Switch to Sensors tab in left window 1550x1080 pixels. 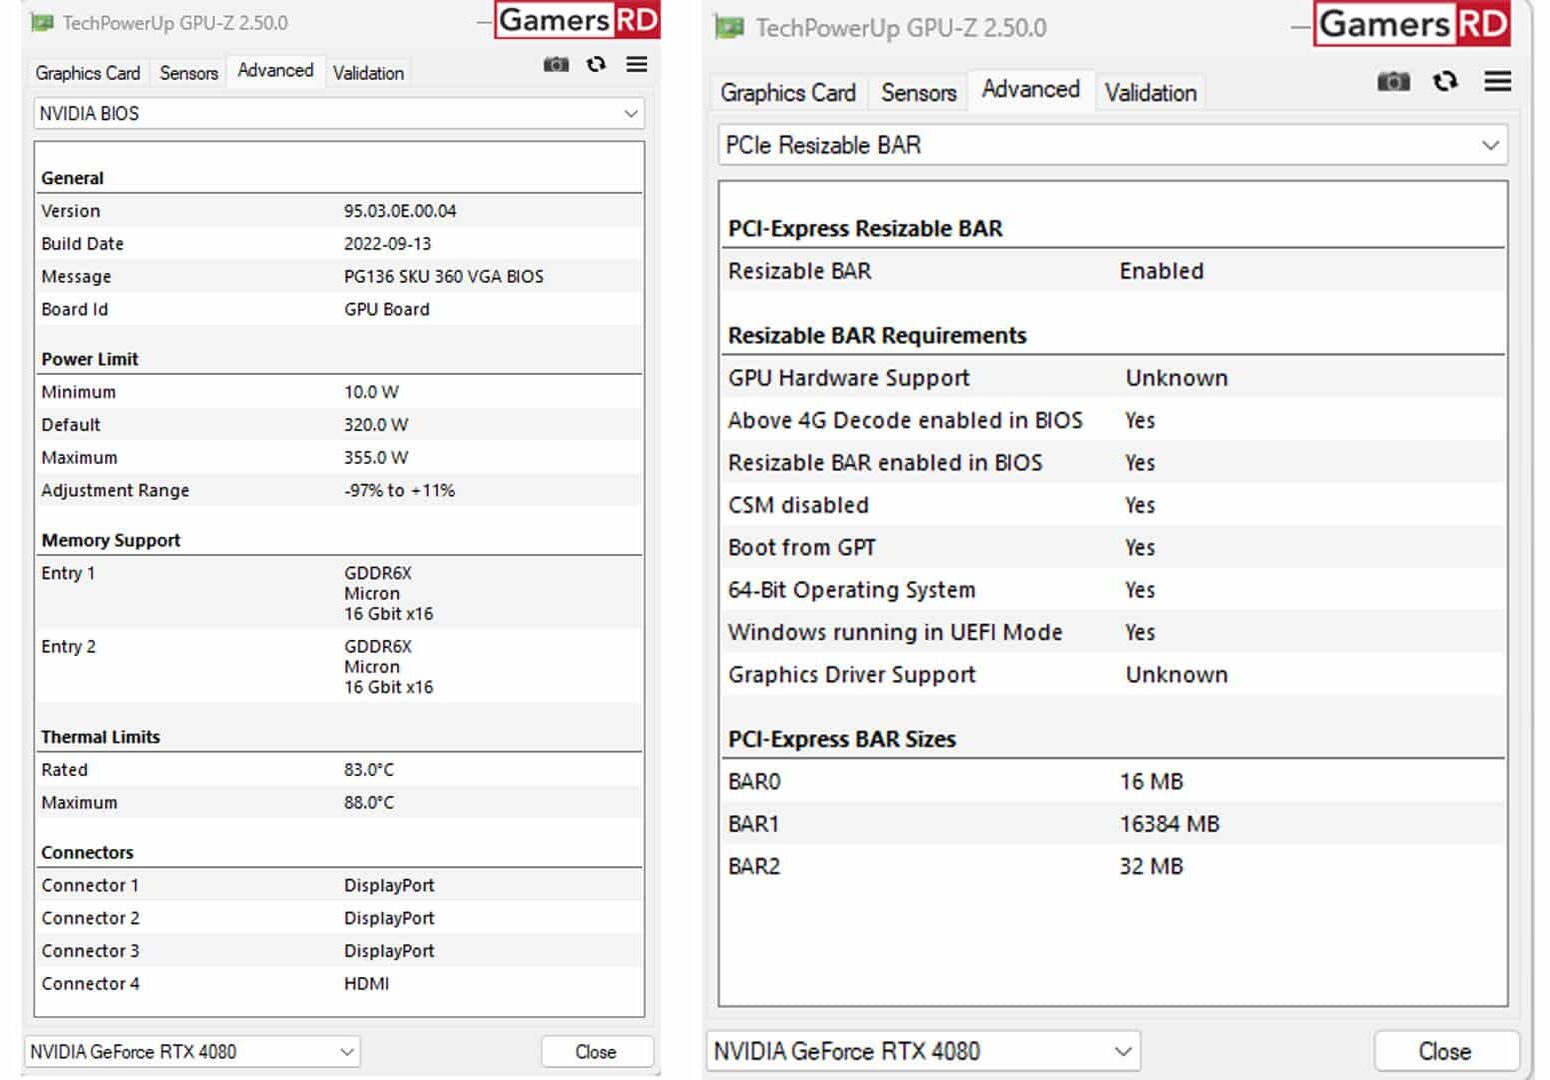(189, 73)
